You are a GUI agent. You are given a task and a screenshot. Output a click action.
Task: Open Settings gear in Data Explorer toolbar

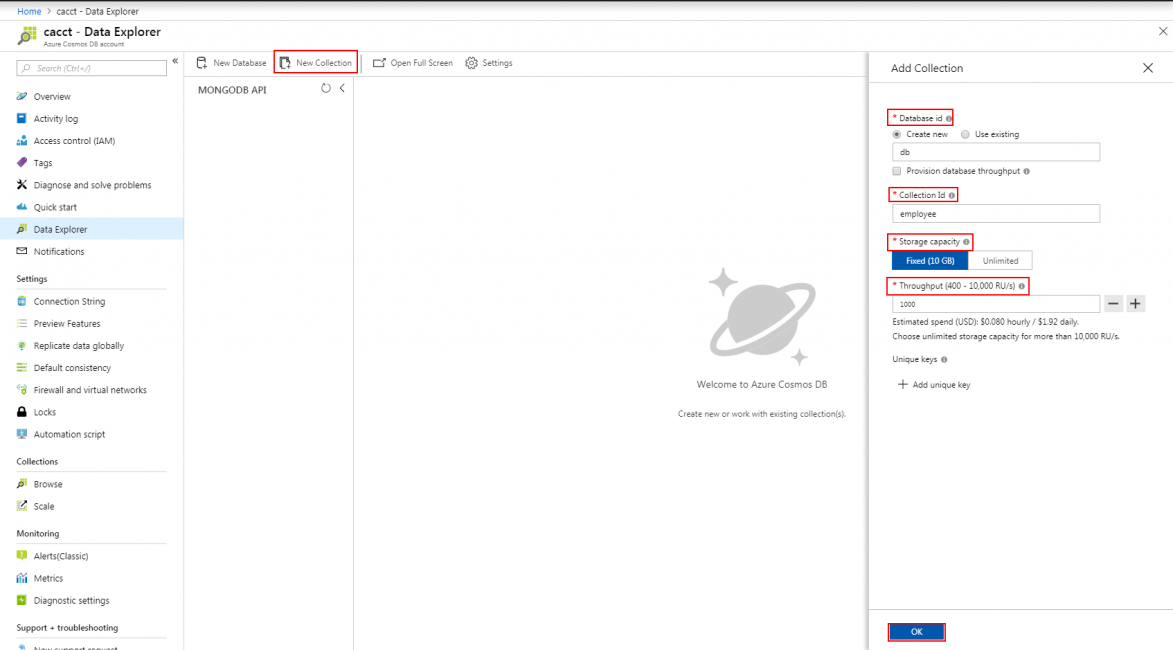tap(489, 63)
